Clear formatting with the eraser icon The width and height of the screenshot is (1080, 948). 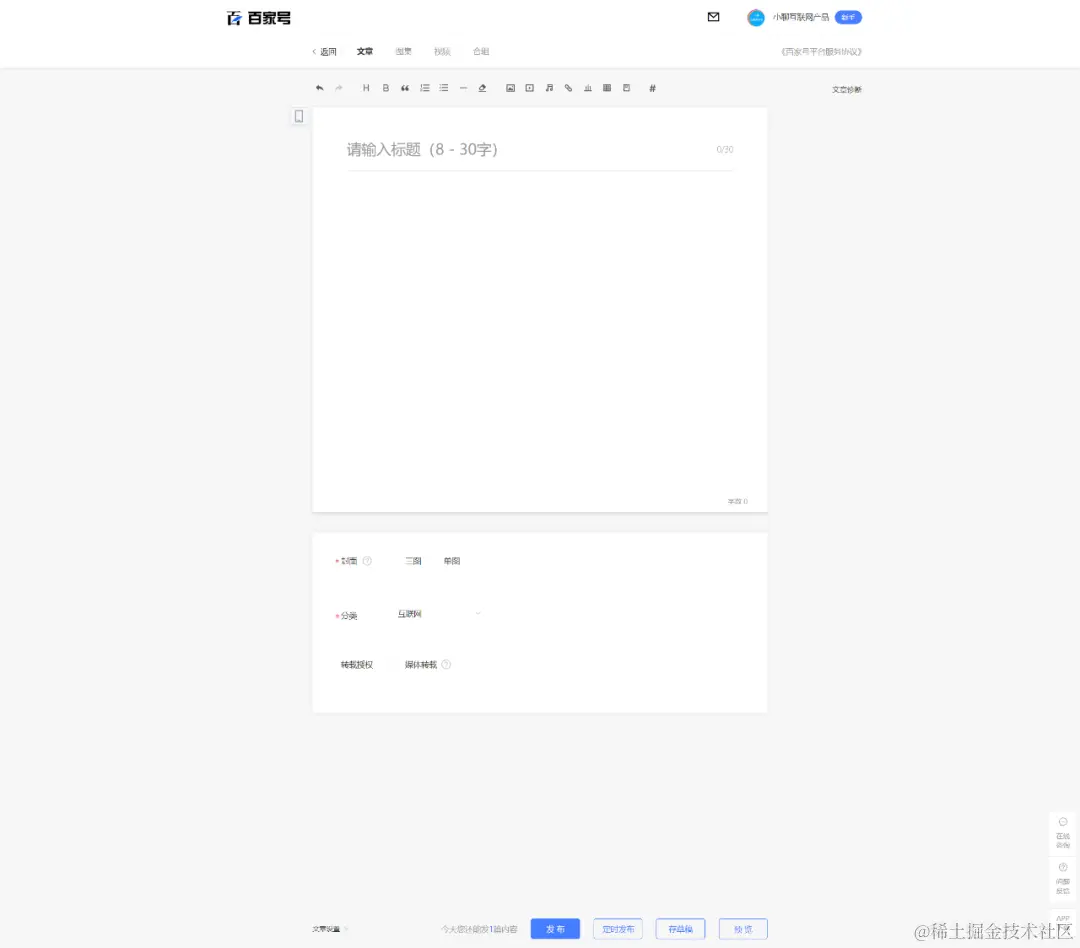click(x=482, y=88)
